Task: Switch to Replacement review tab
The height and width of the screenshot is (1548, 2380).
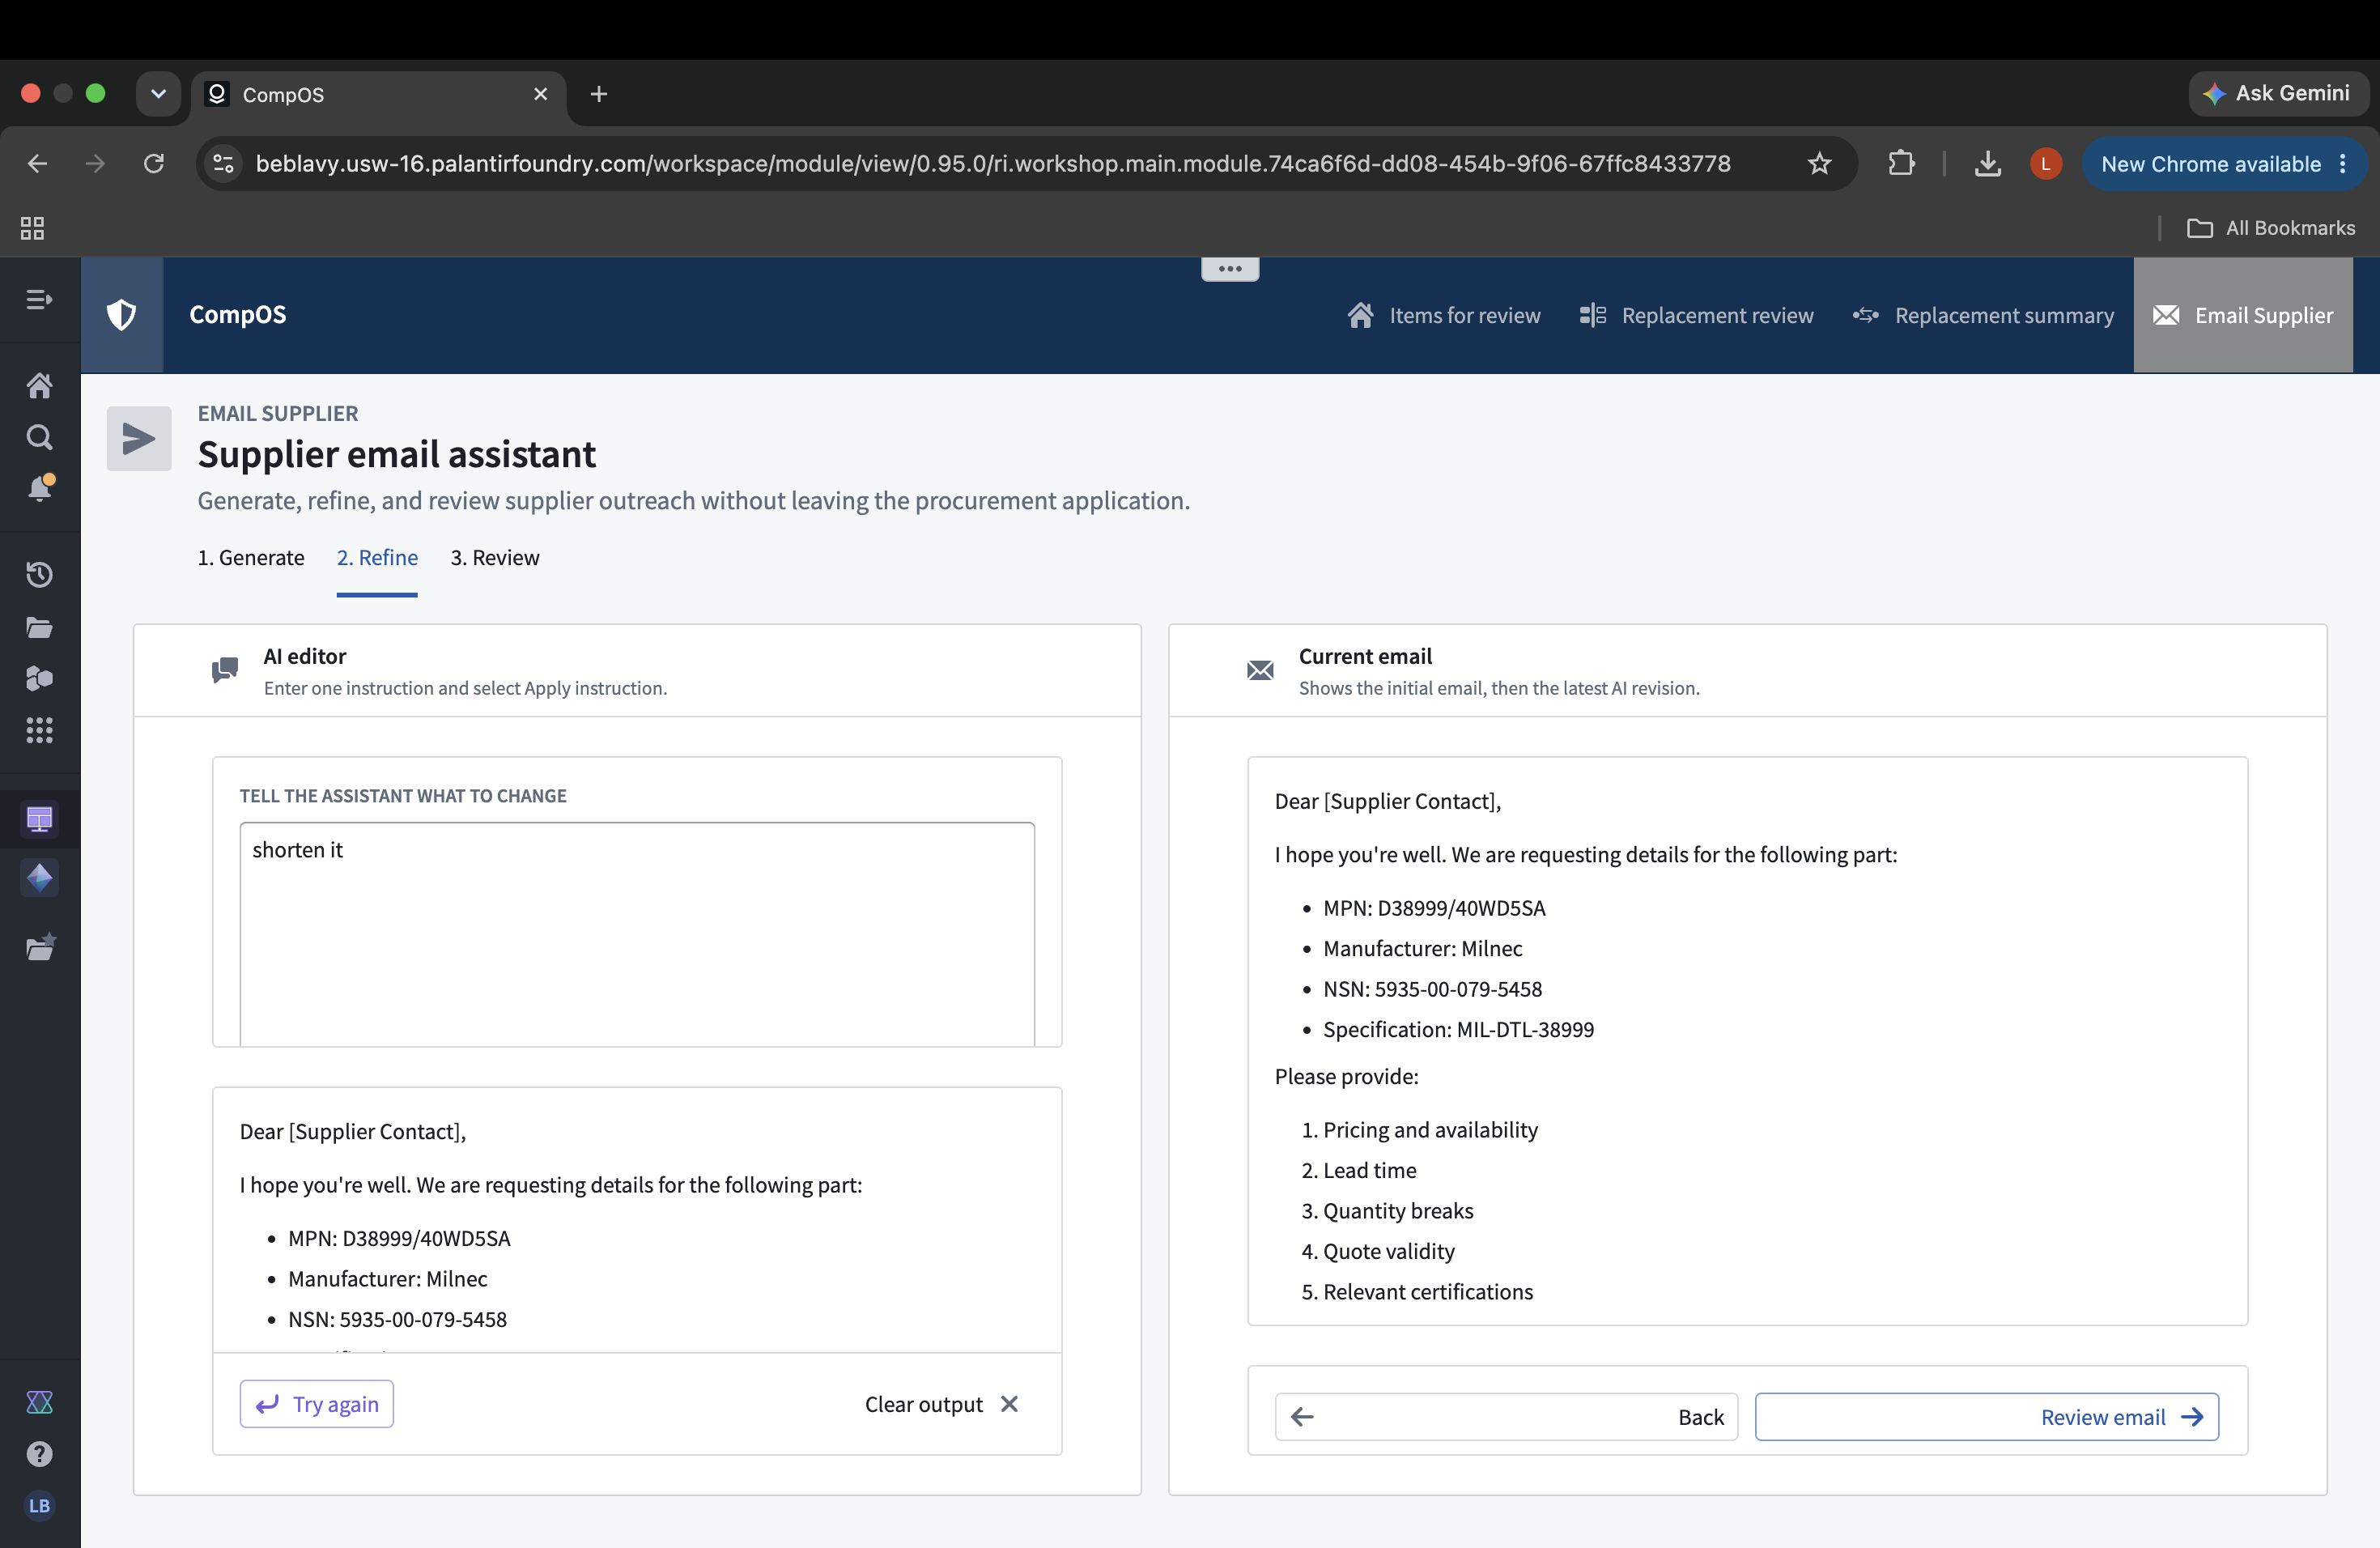Action: (x=1696, y=315)
